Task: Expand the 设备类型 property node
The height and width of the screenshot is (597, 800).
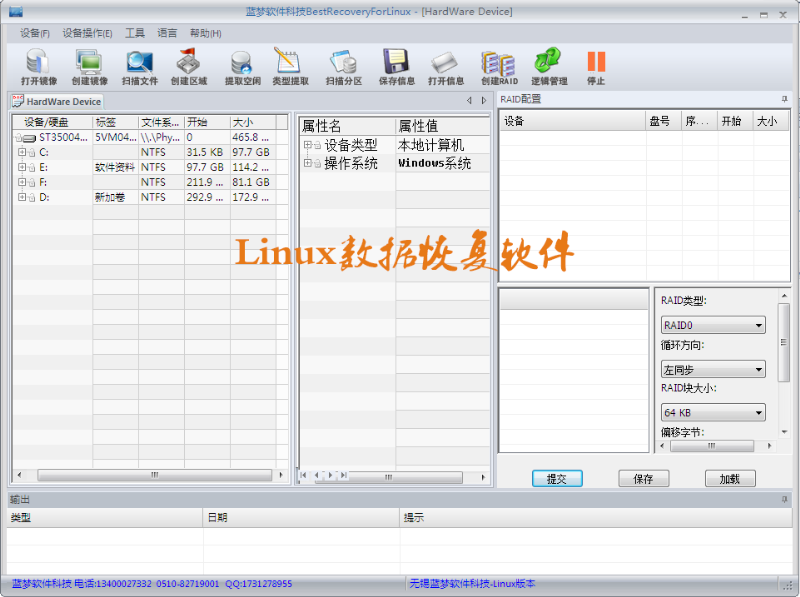Action: coord(308,146)
